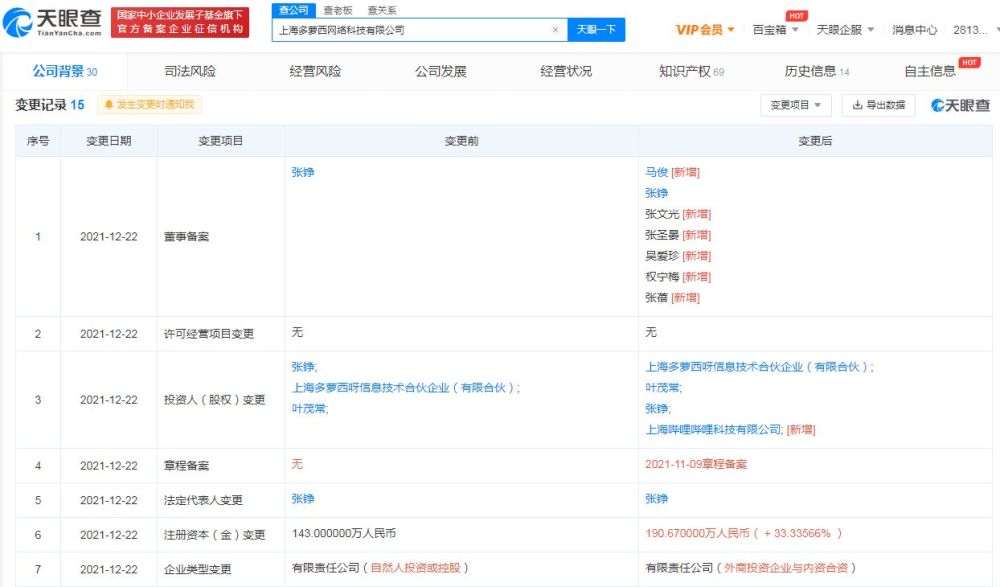Click the HOT badge on 自主信息
This screenshot has width=1000, height=587.
pyautogui.click(x=969, y=62)
